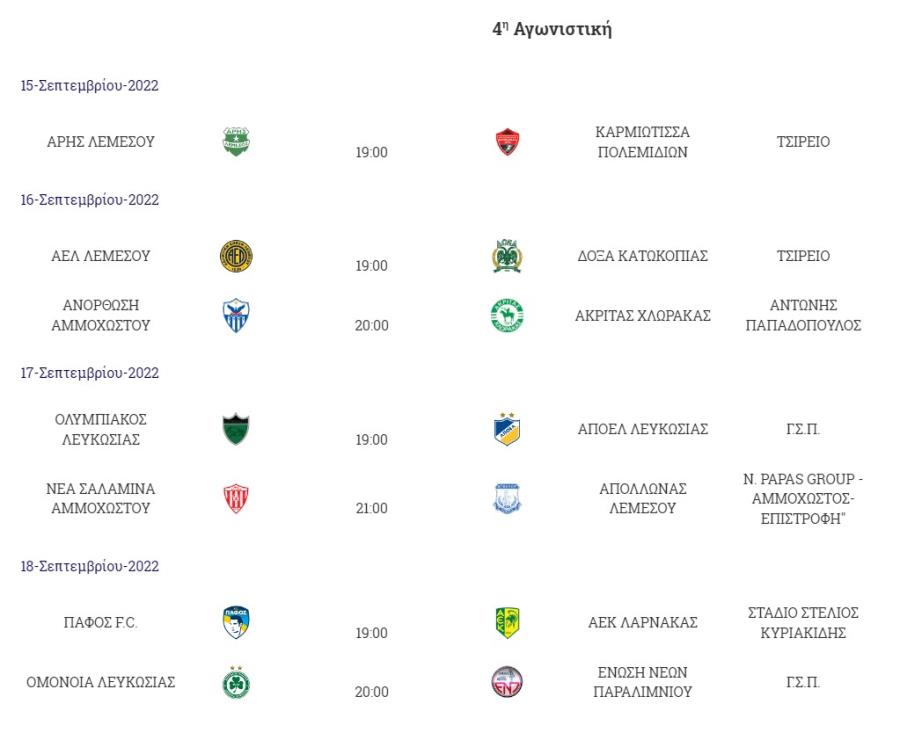Click the Doxa Katokopias eagle crest
Viewport: 900px width, 740px height.
click(x=507, y=256)
